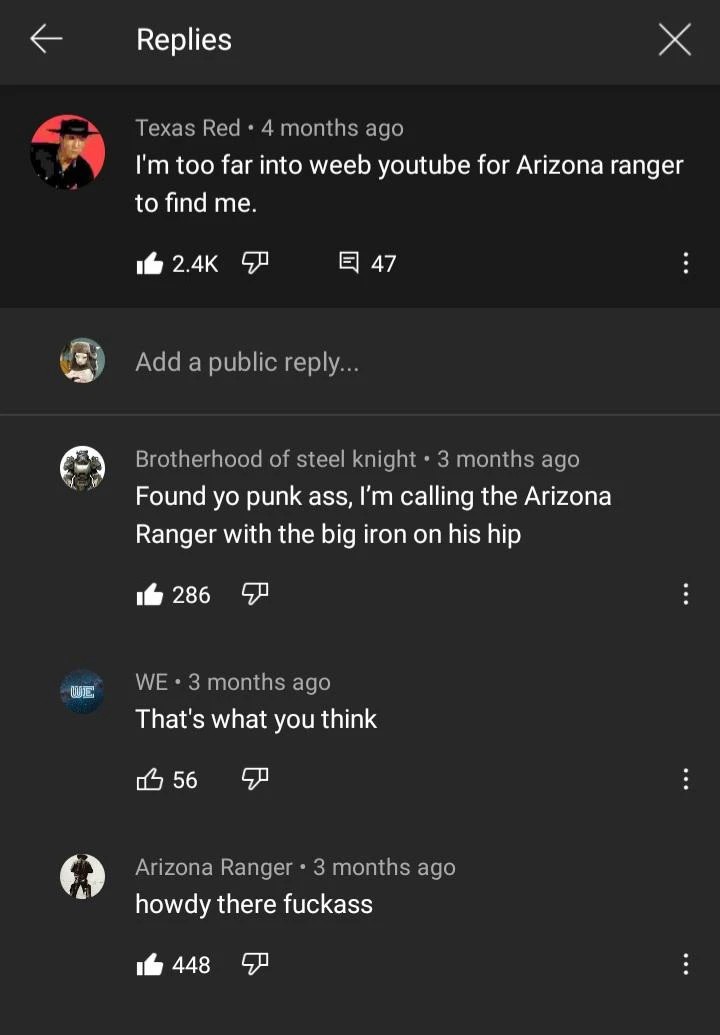View the WE channel avatar

click(x=82, y=692)
